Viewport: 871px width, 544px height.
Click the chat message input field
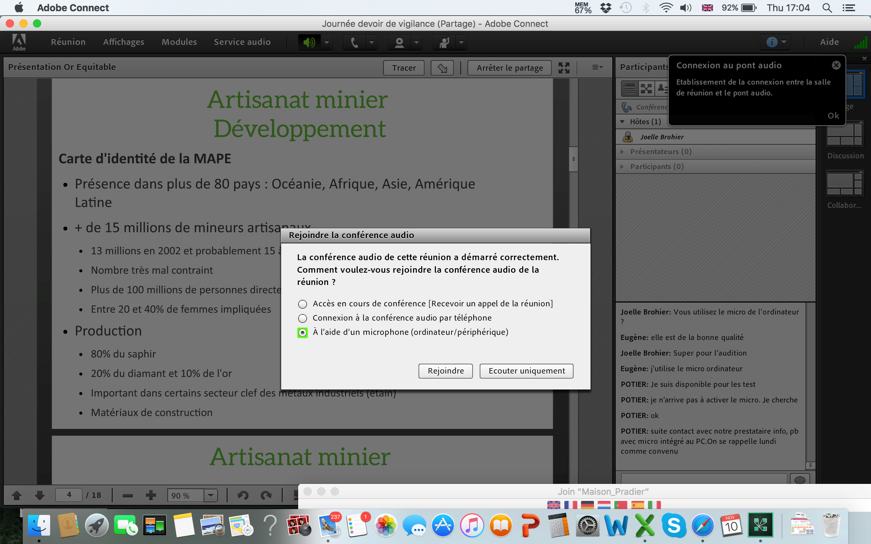pos(704,479)
